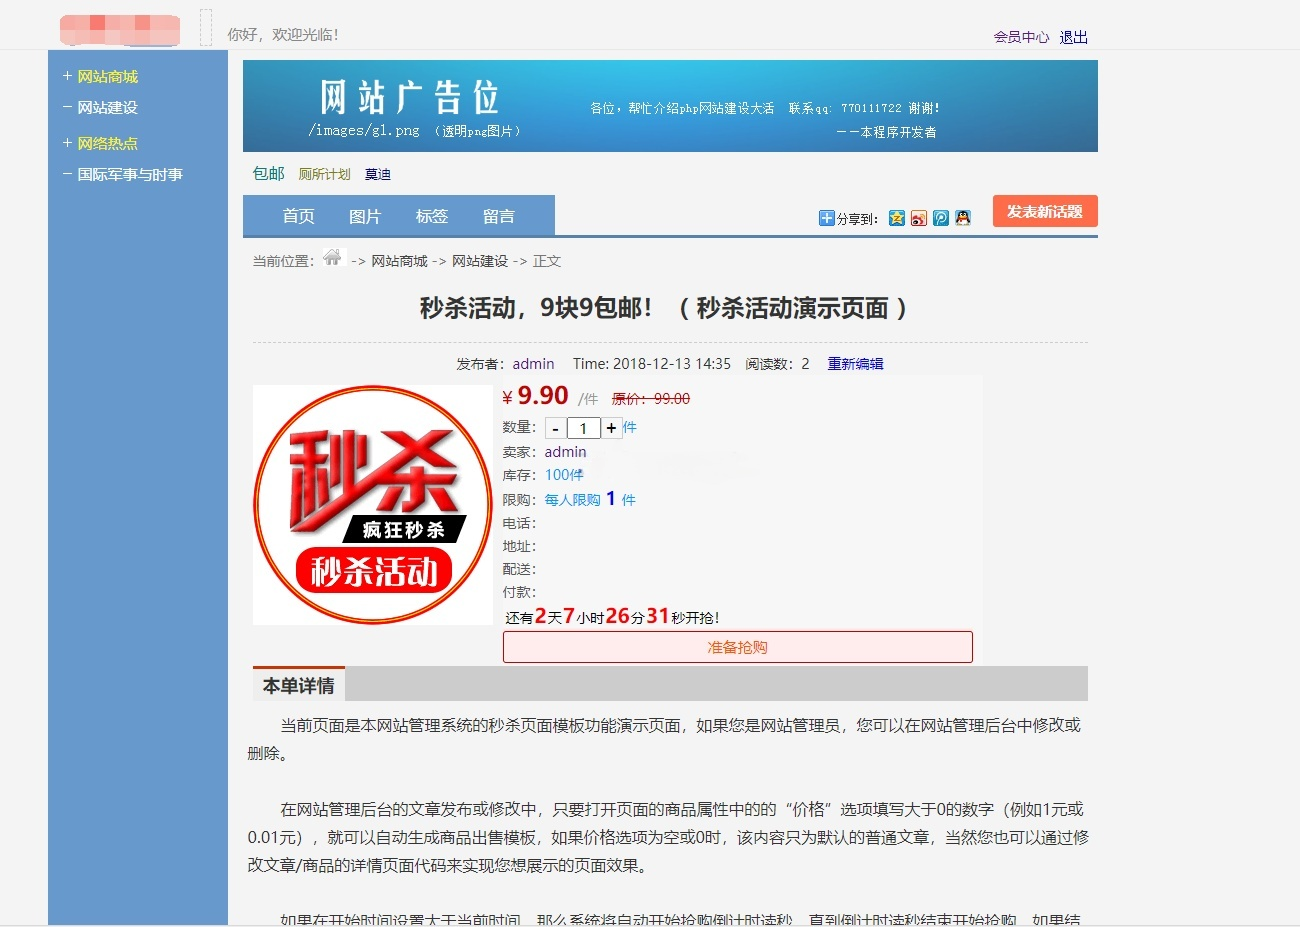1300x927 pixels.
Task: Decrease quantity with the minus stepper
Action: tap(554, 427)
